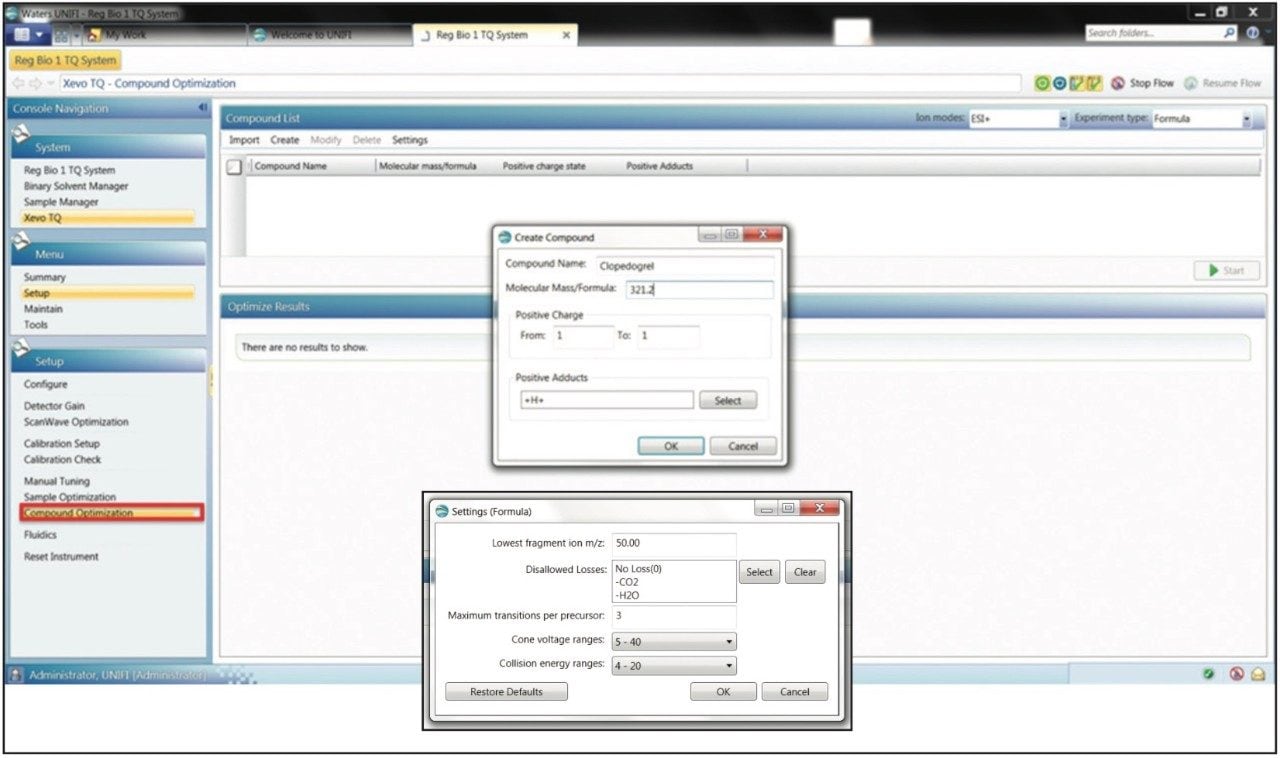The height and width of the screenshot is (758, 1280).
Task: Open the help icon in title bar
Action: [x=1253, y=33]
